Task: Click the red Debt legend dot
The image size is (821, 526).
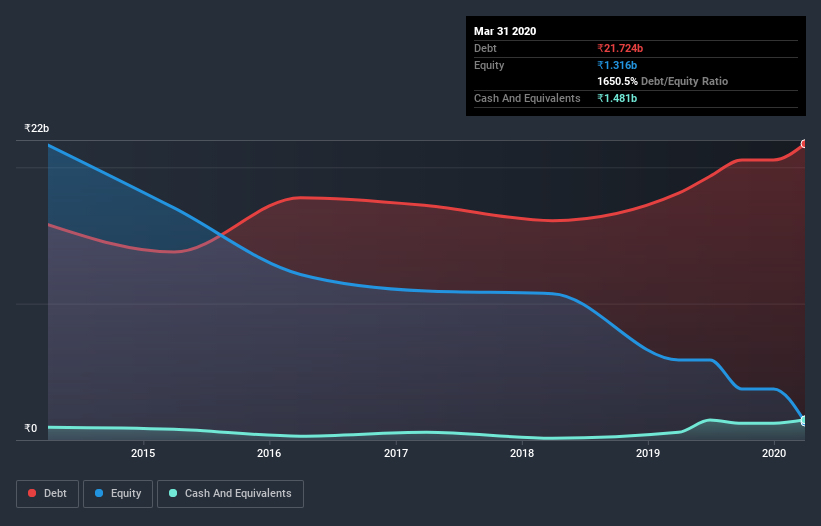Action: coord(32,493)
